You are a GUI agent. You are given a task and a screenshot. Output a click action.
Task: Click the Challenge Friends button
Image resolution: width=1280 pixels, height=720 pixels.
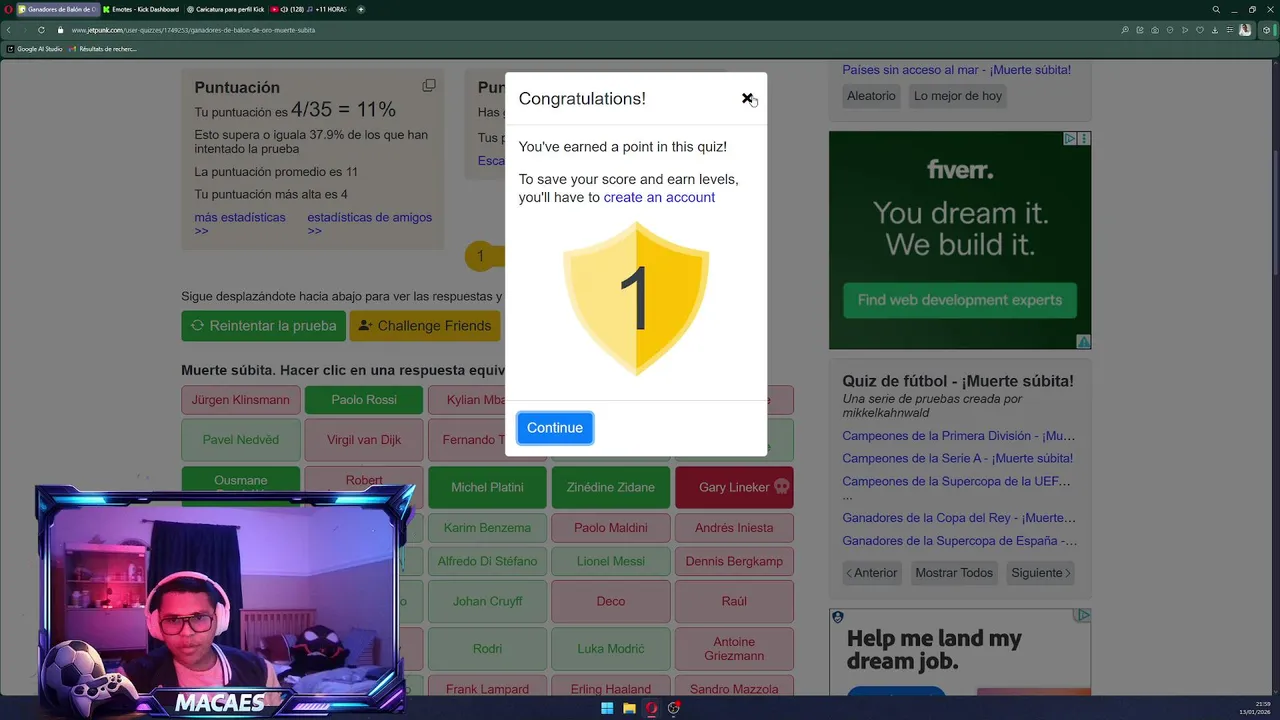click(x=424, y=326)
